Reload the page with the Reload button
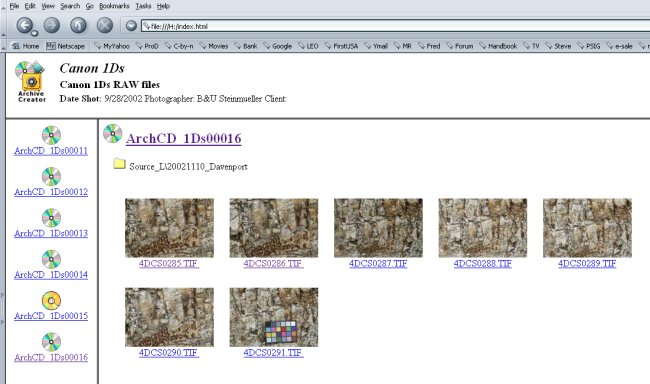This screenshot has height=384, width=650. pyautogui.click(x=78, y=25)
